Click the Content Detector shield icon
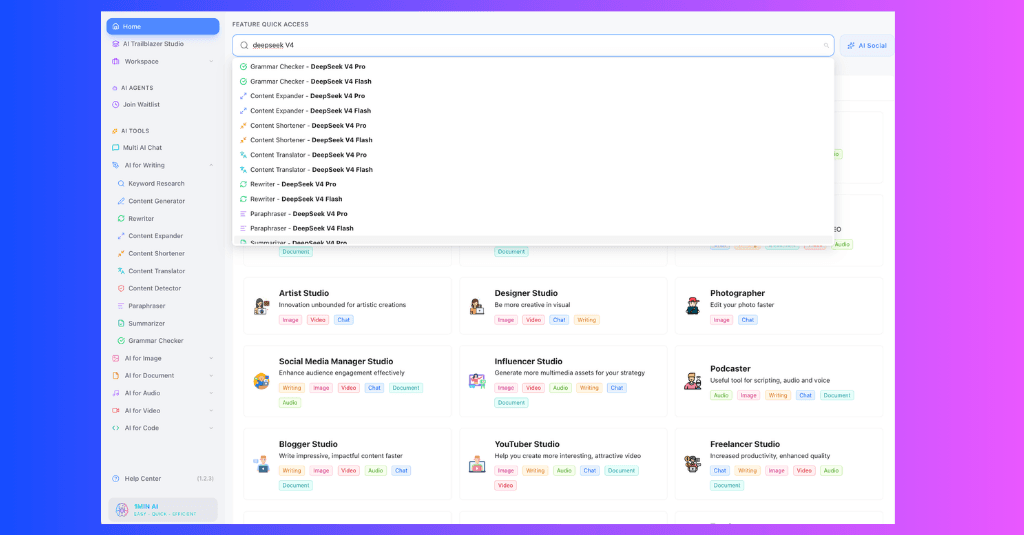Viewport: 1024px width, 535px height. [x=121, y=288]
